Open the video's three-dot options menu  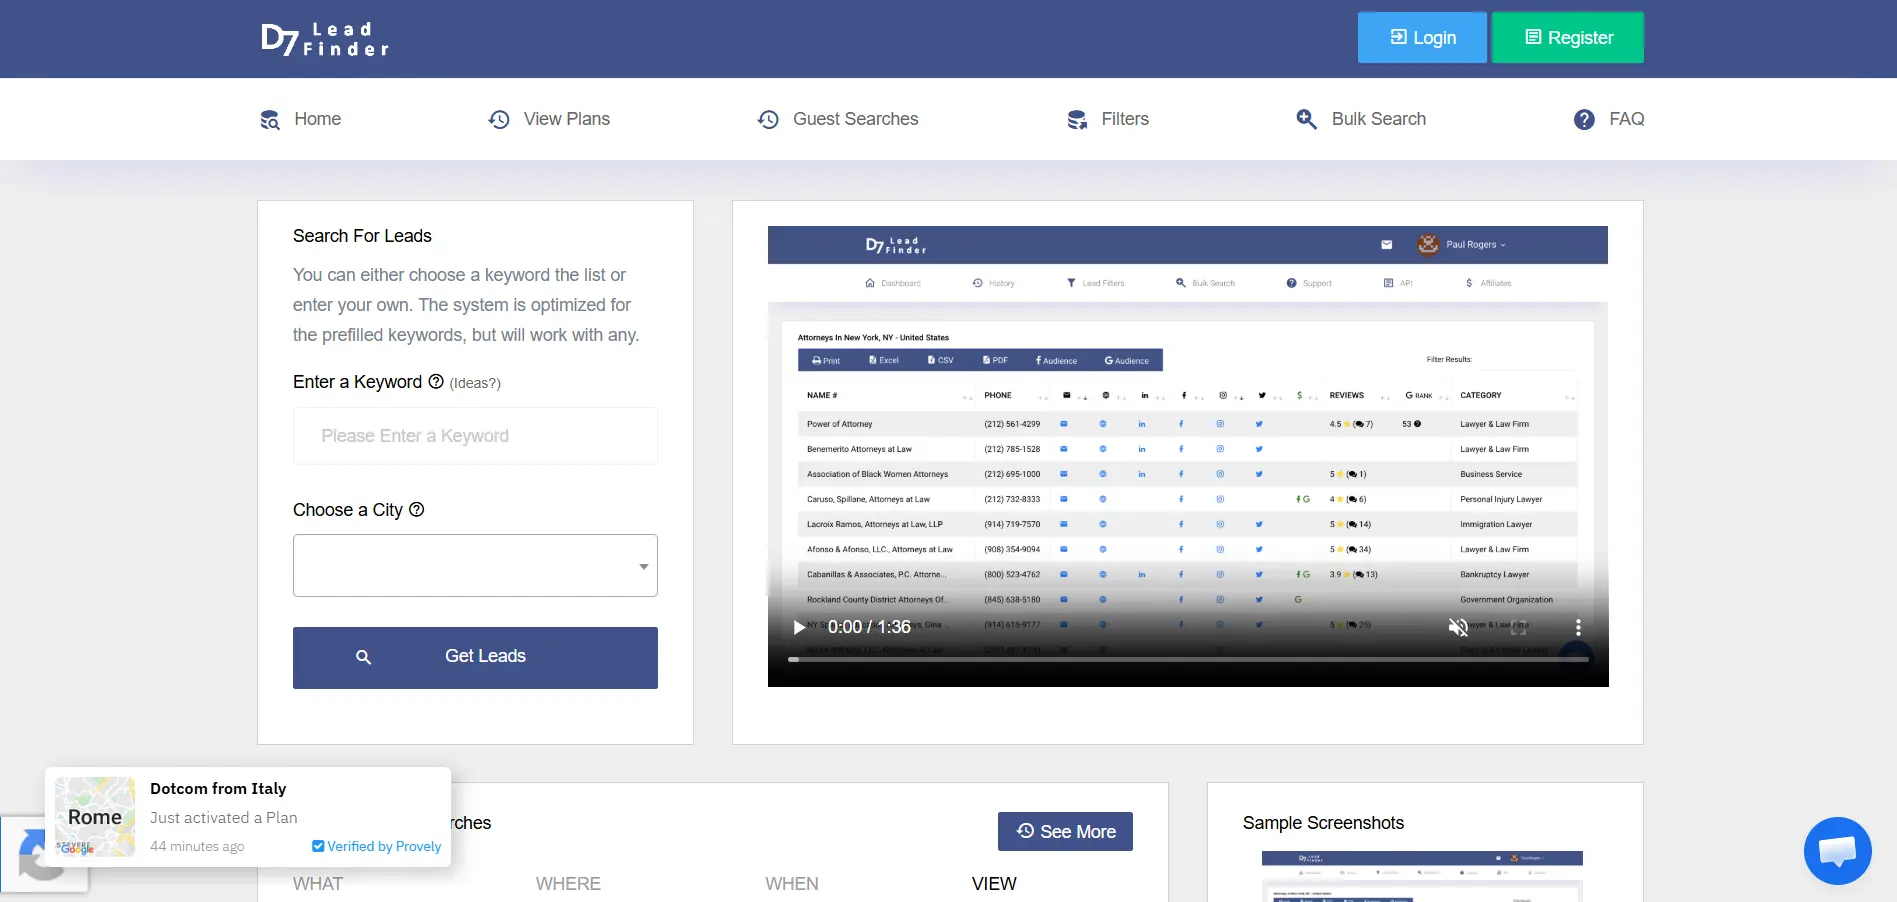[x=1578, y=627]
